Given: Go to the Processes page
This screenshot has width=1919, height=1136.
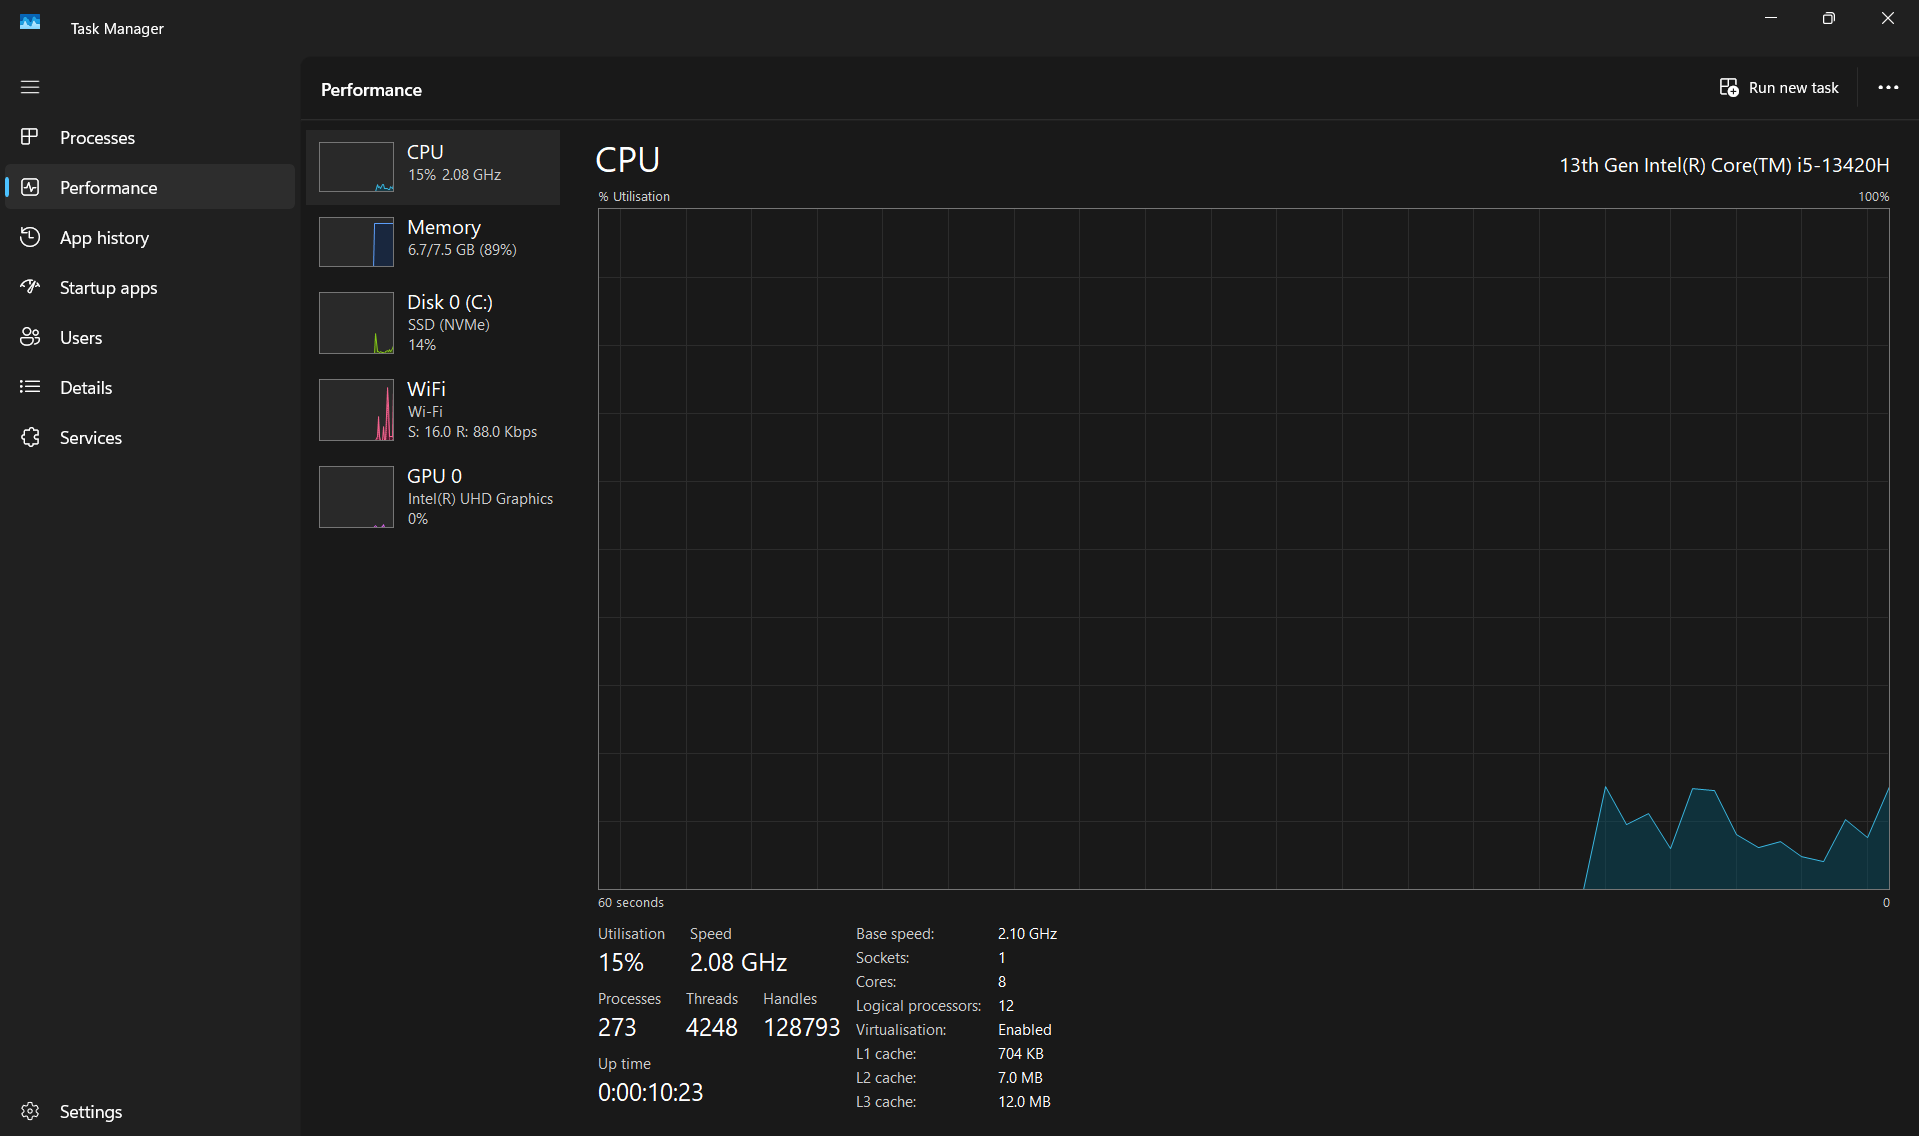Looking at the screenshot, I should (150, 137).
